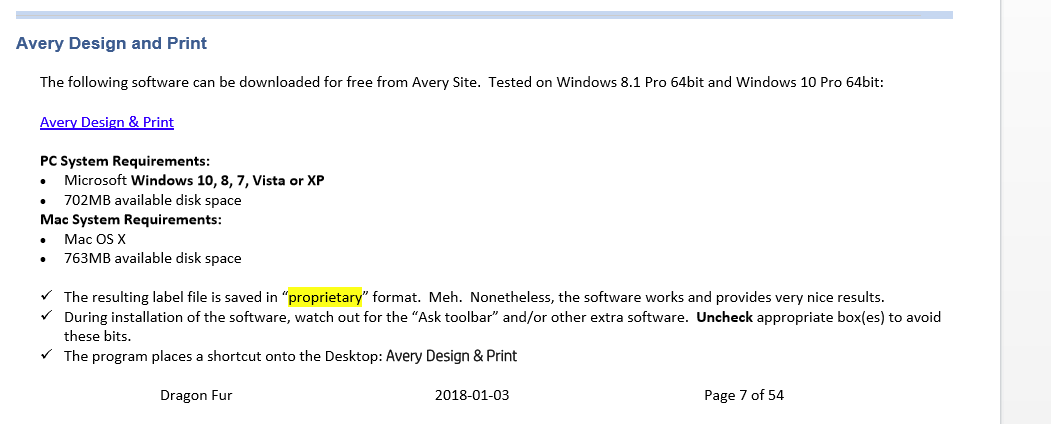This screenshot has height=424, width=1051.
Task: Click the checkmark bullet beside the Desktop shortcut note
Action: (46, 356)
